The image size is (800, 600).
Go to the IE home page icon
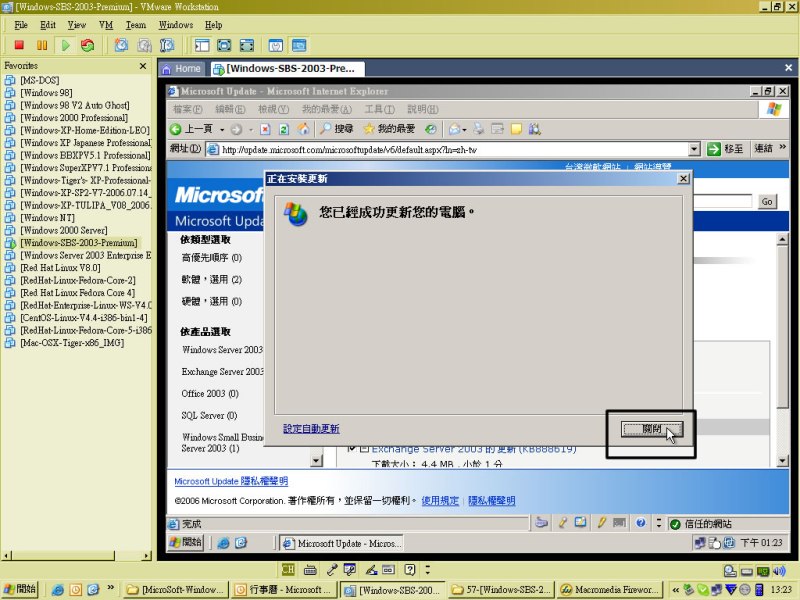pyautogui.click(x=304, y=129)
